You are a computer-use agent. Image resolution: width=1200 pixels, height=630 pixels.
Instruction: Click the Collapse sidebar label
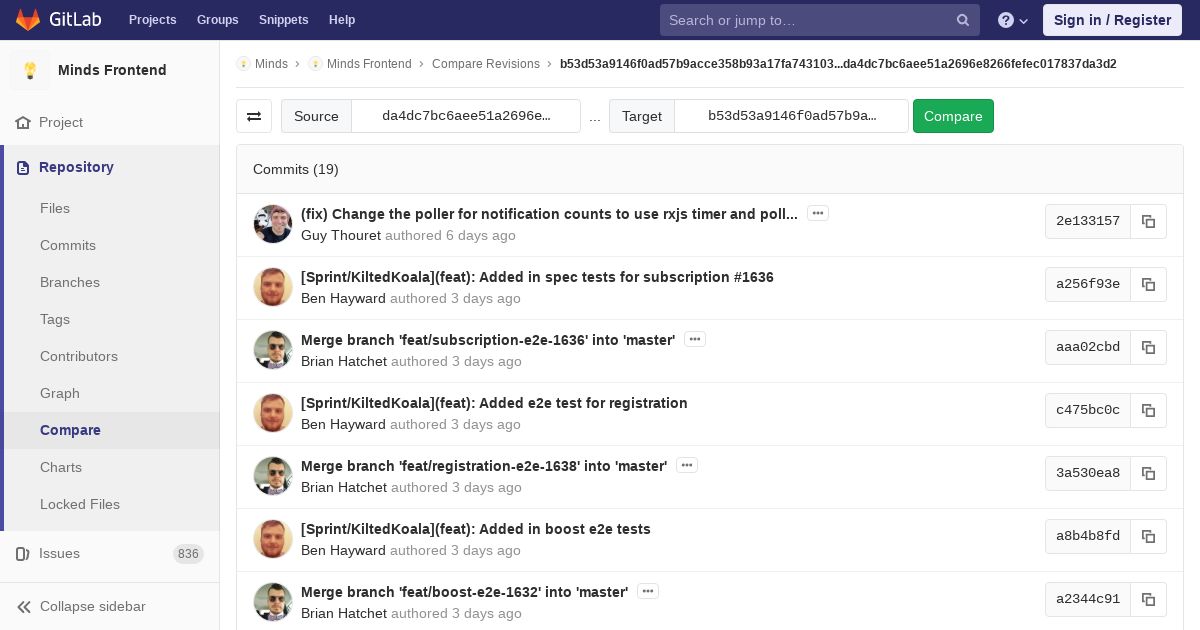coord(93,606)
